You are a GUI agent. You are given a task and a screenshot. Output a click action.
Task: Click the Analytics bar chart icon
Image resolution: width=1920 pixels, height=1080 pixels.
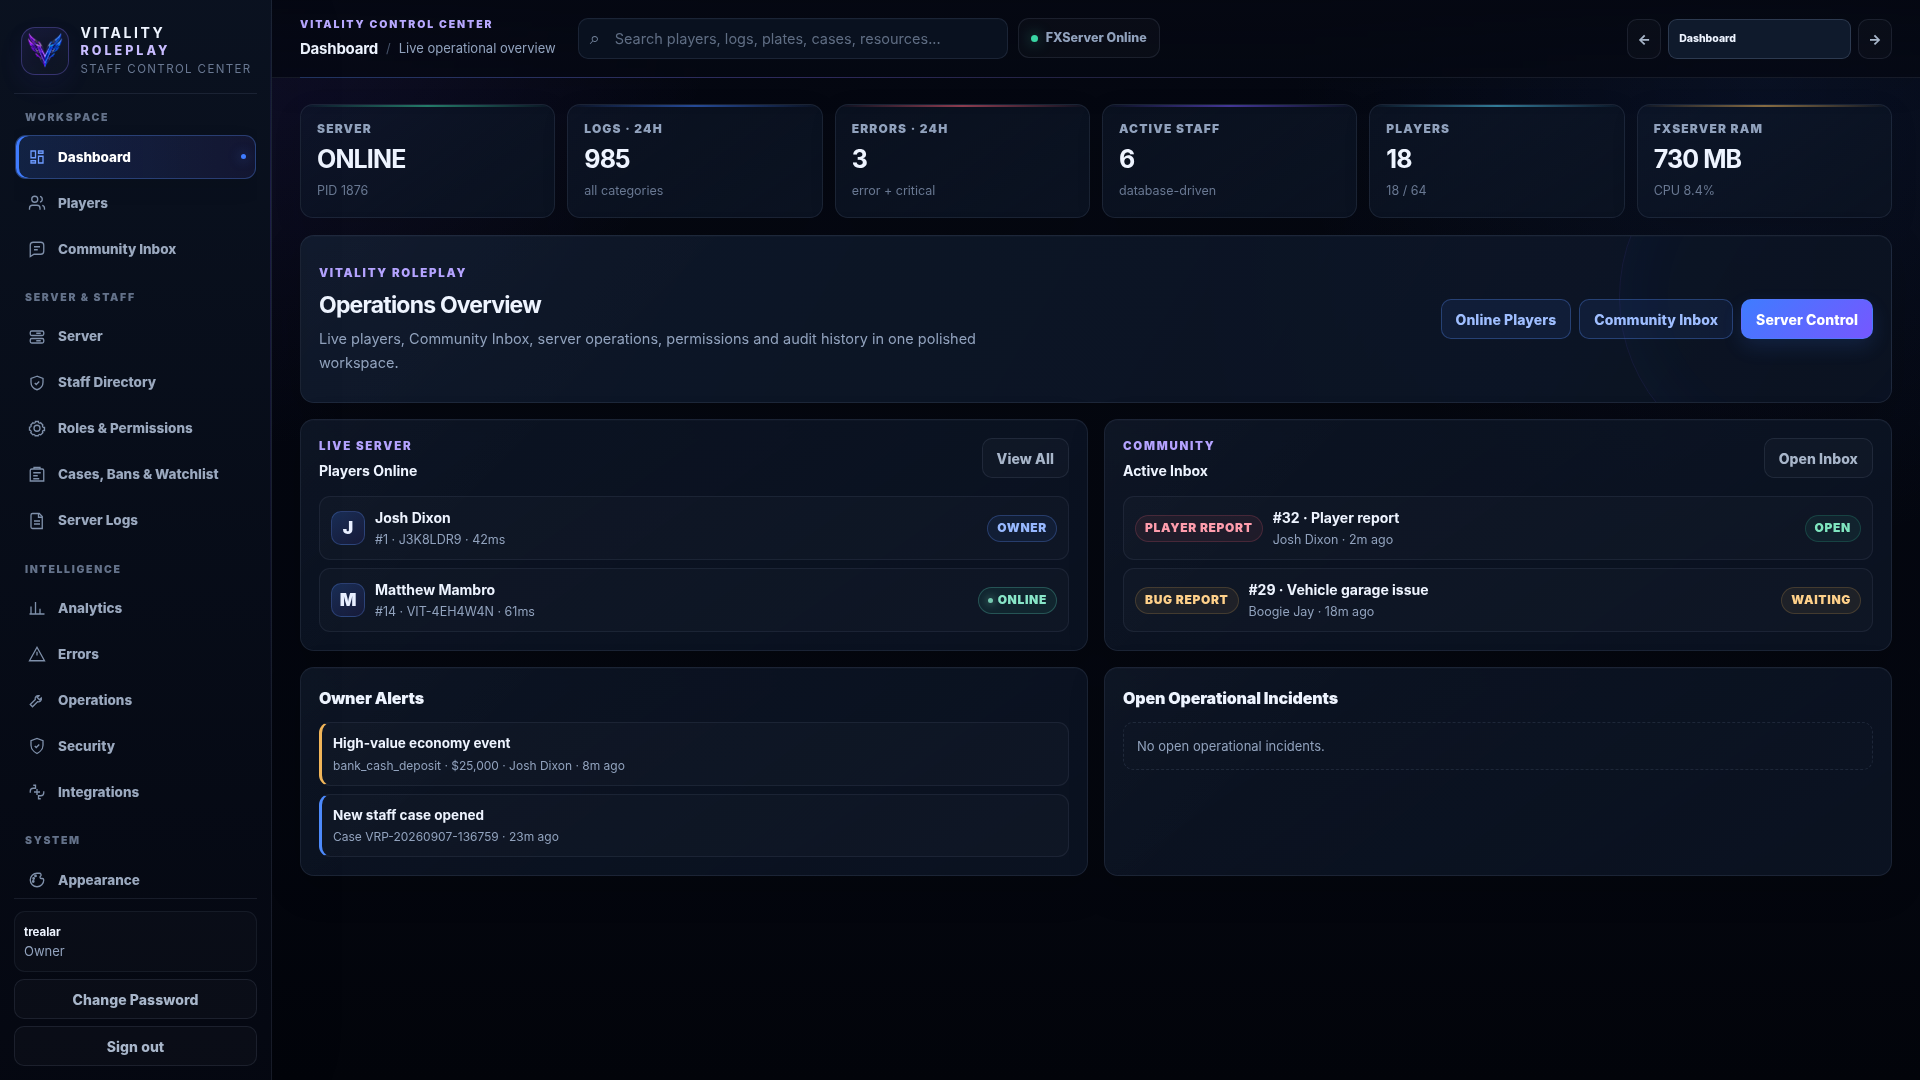[37, 608]
